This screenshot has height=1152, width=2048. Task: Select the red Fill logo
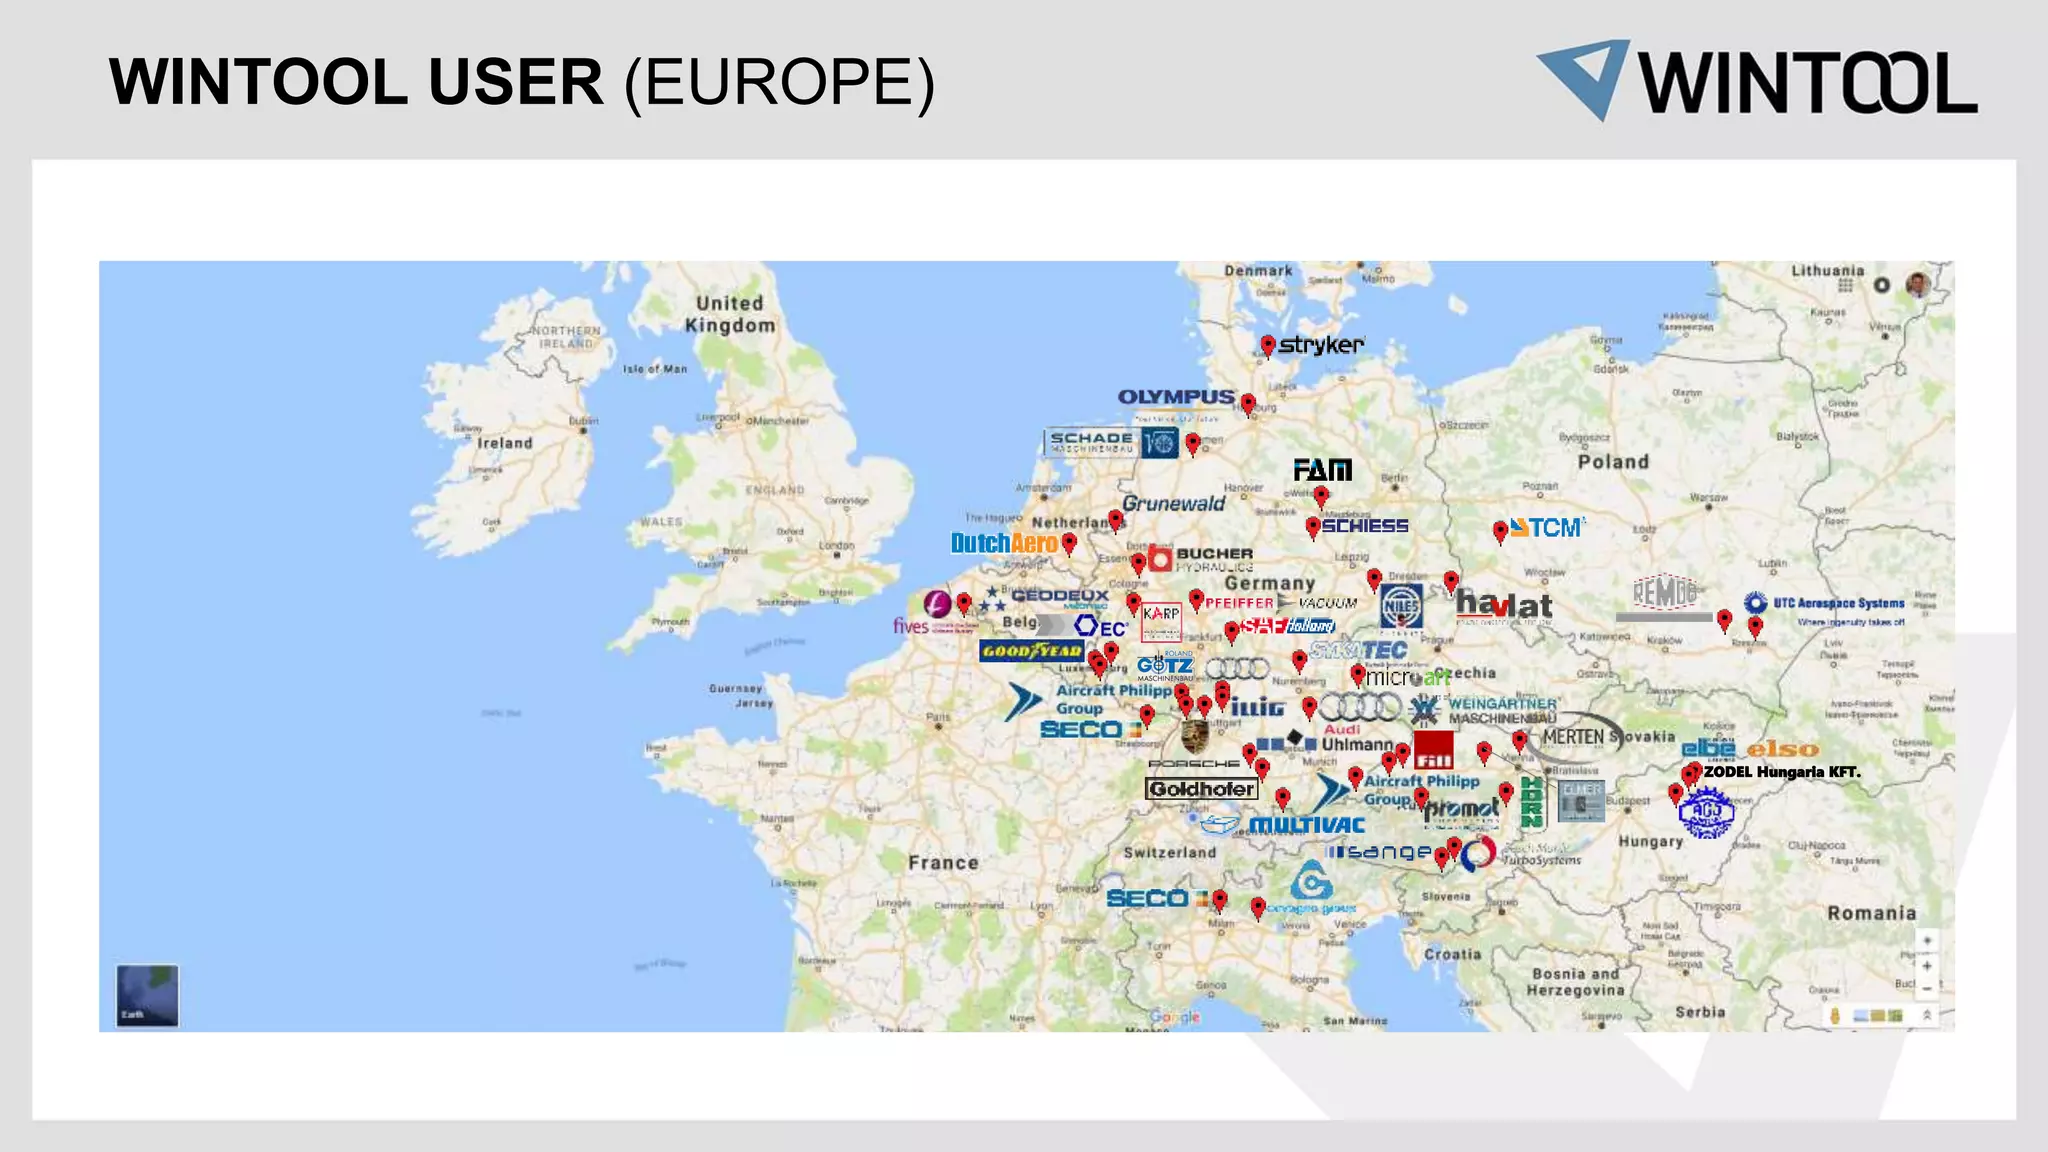click(1433, 750)
